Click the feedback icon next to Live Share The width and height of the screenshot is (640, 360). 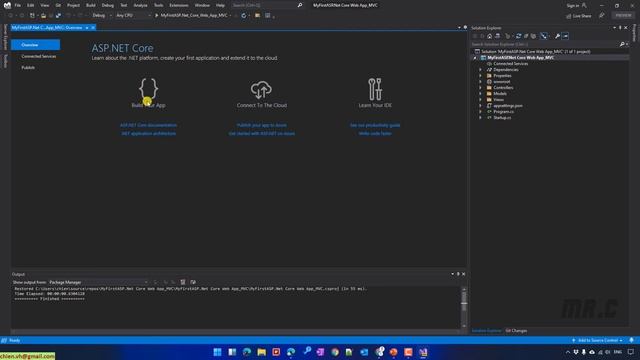point(602,16)
